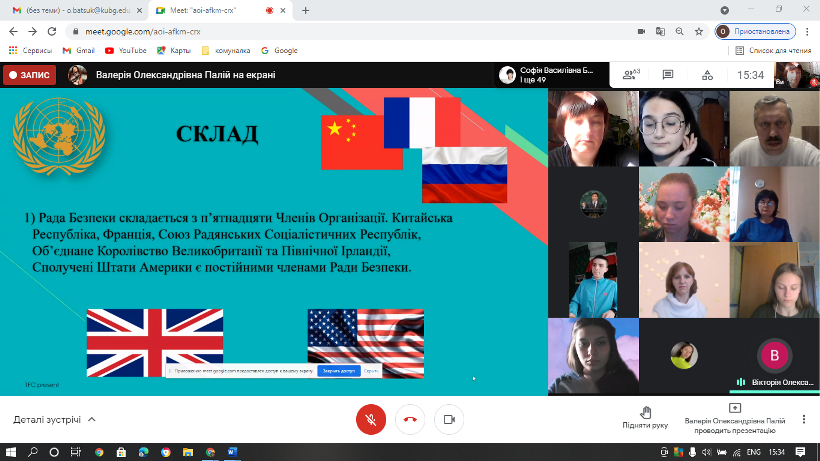Screen dimensions: 820x461
Task: Open the presentation status by Валерія Палій
Action: pos(735,419)
